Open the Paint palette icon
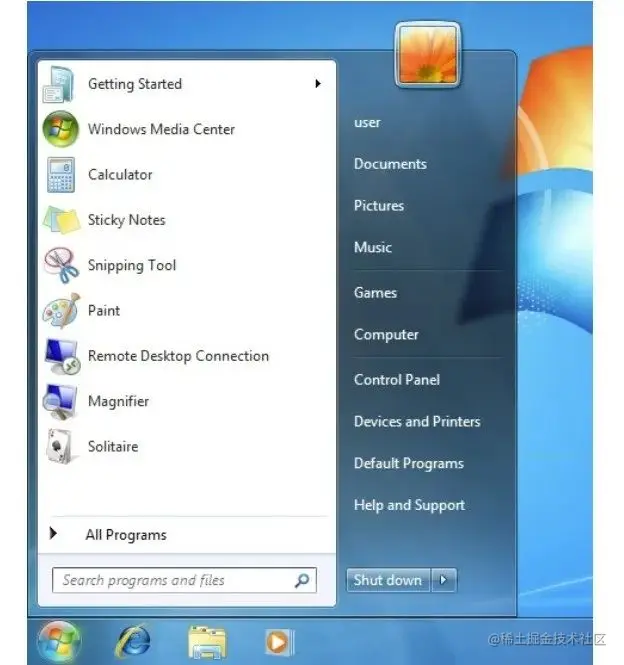624x665 pixels. click(61, 310)
